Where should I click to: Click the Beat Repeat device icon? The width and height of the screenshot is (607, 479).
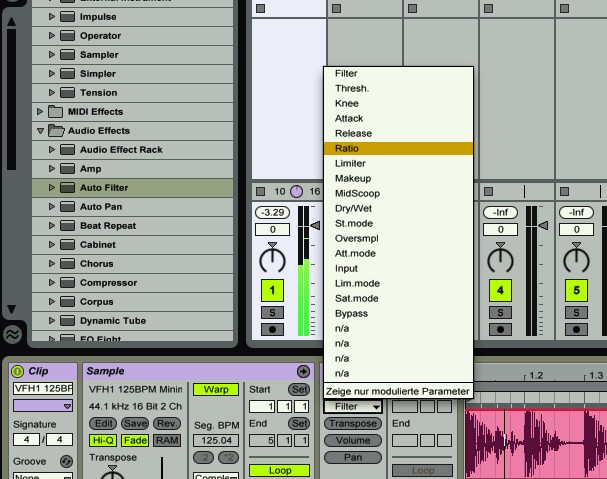click(x=67, y=225)
